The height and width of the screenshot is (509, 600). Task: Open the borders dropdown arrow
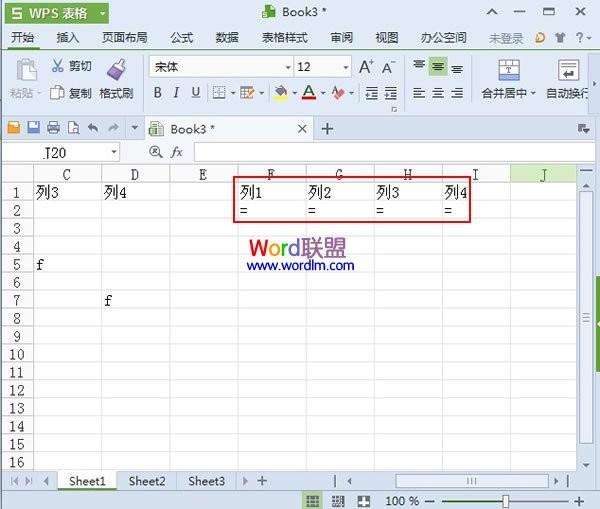[233, 93]
